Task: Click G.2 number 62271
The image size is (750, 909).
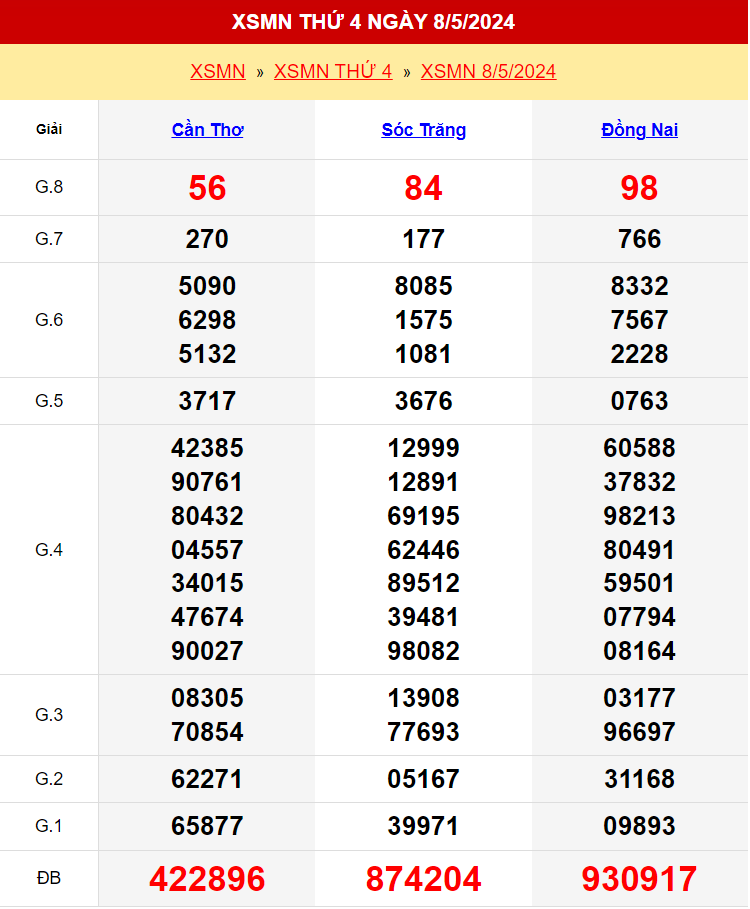Action: 207,779
